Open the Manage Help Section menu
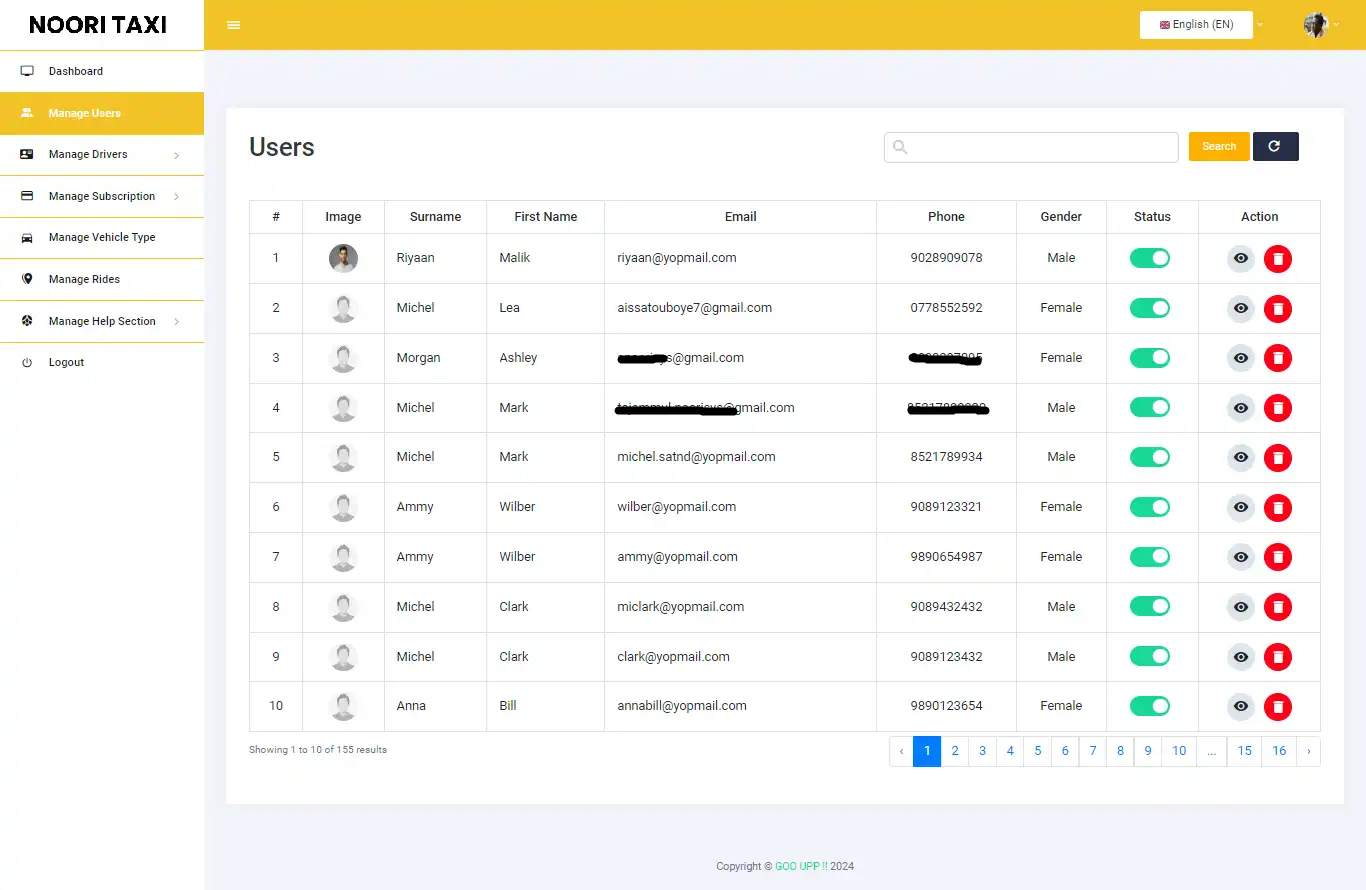Image resolution: width=1366 pixels, height=890 pixels. tap(102, 321)
